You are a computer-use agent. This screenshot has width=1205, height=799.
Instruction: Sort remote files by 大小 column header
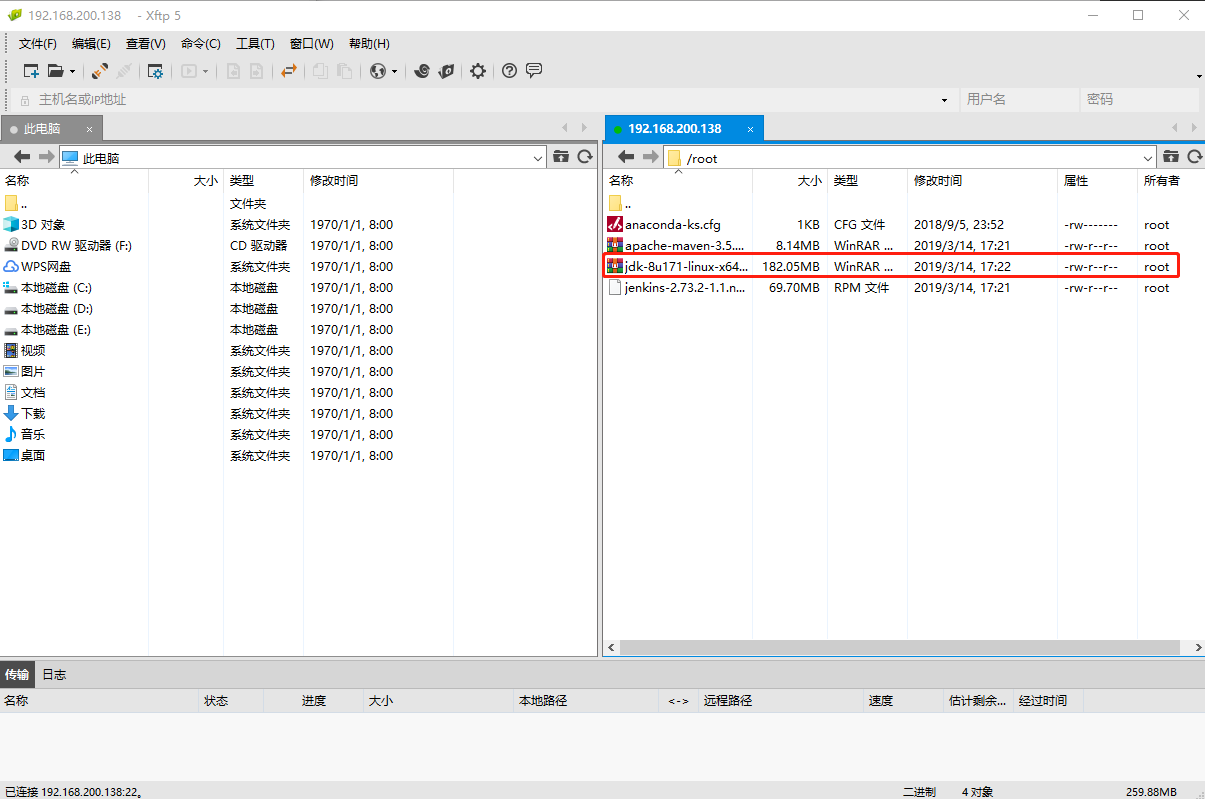click(790, 181)
